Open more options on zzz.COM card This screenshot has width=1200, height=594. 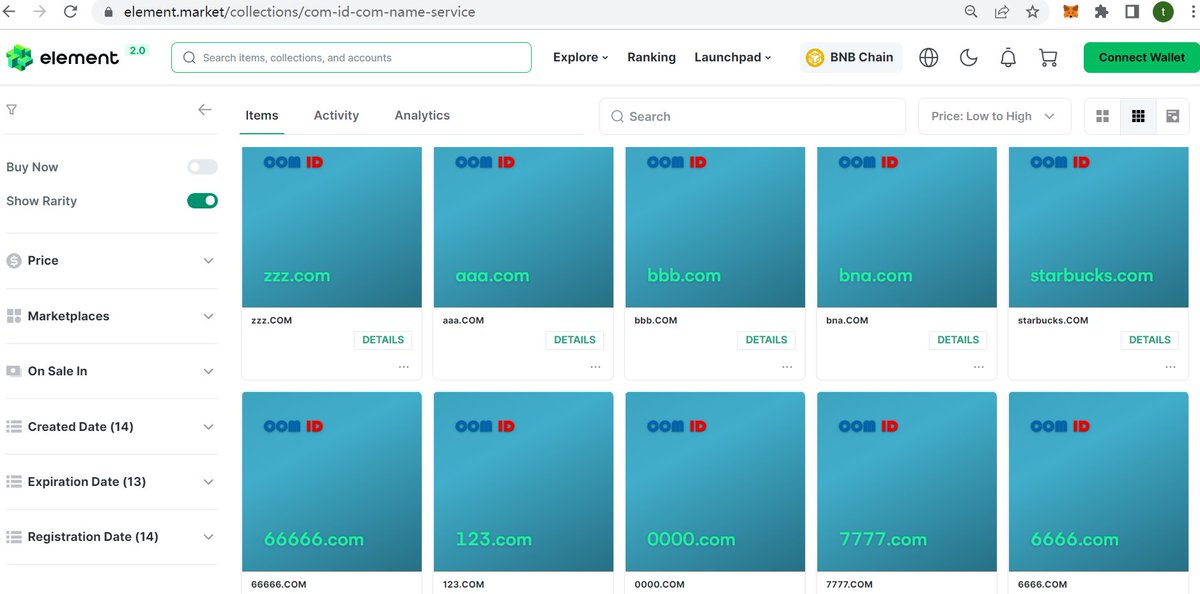[404, 367]
